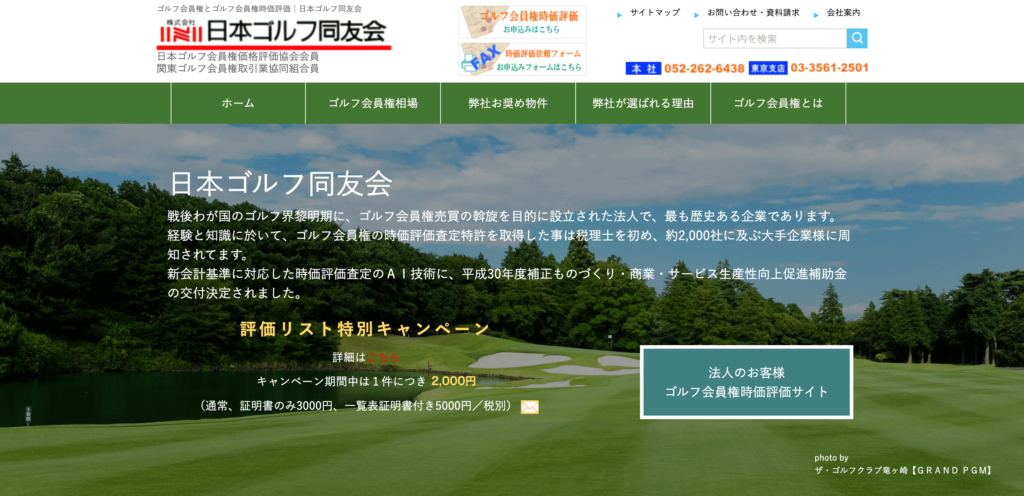Click the 東京支店 phone number 03-3561-2501
The width and height of the screenshot is (1024, 496).
point(829,68)
